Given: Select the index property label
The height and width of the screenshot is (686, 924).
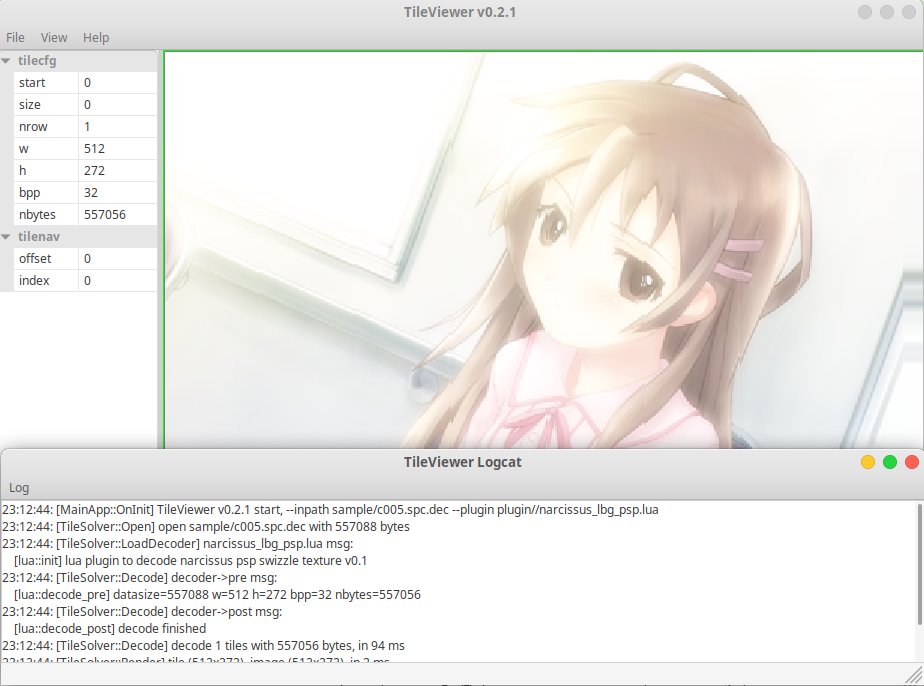Looking at the screenshot, I should click(x=46, y=281).
